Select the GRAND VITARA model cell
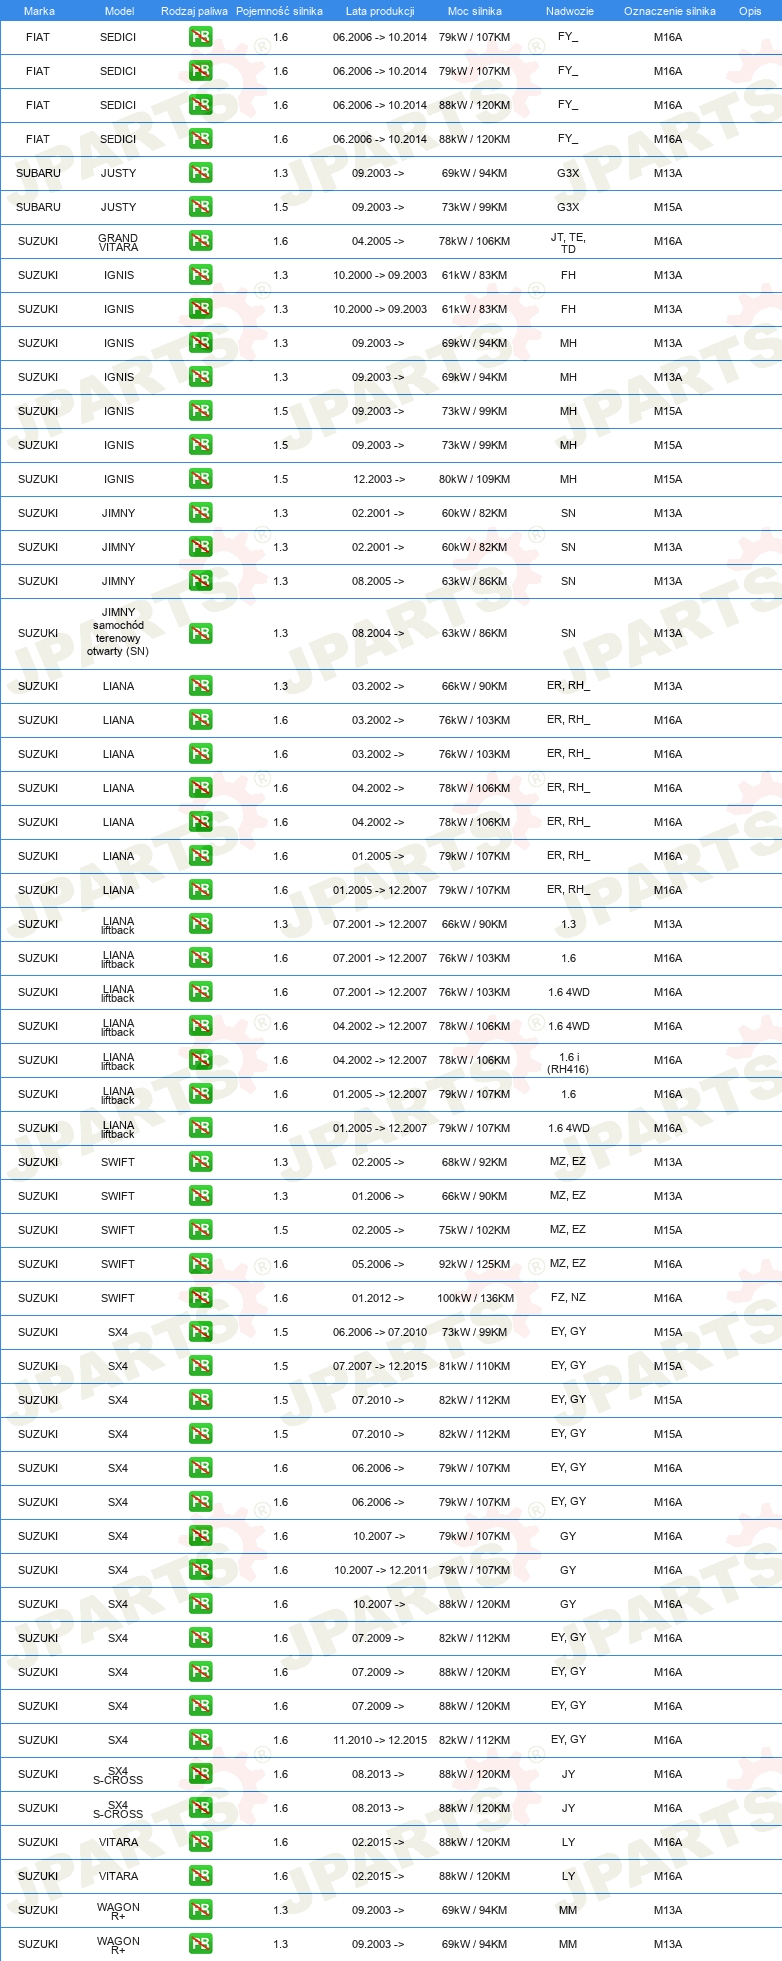Screen dimensions: 782x1961 click(118, 242)
